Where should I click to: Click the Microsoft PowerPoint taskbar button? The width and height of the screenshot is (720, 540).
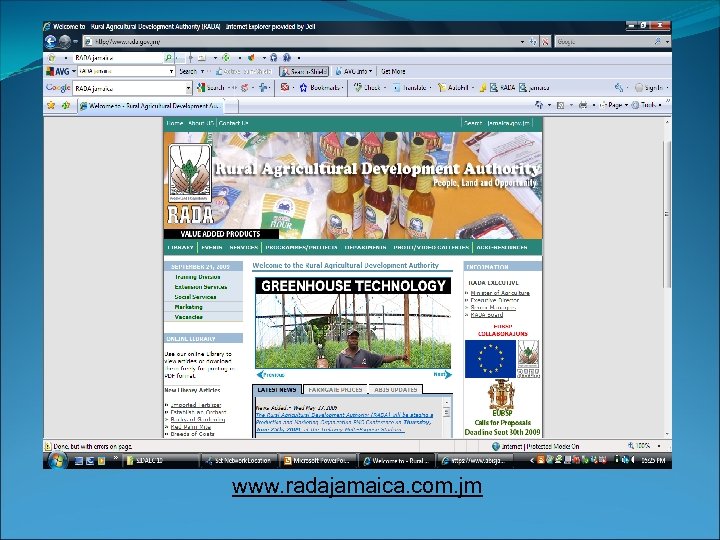point(319,461)
